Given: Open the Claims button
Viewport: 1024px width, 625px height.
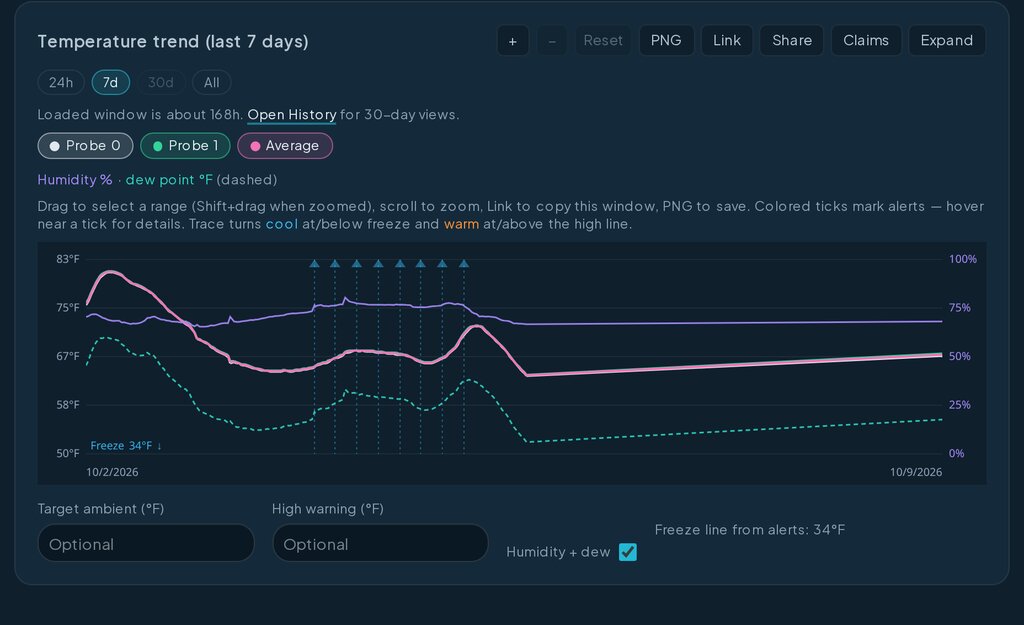Looking at the screenshot, I should (866, 40).
